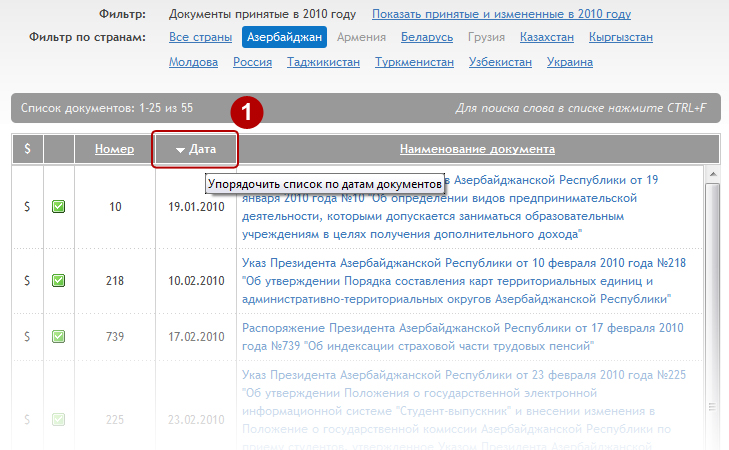Toggle green checkbox for document 10

pyautogui.click(x=59, y=207)
